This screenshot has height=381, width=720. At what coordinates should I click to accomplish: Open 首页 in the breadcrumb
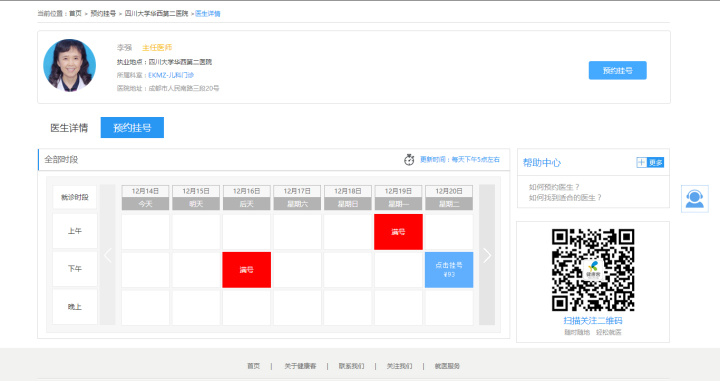pyautogui.click(x=75, y=14)
